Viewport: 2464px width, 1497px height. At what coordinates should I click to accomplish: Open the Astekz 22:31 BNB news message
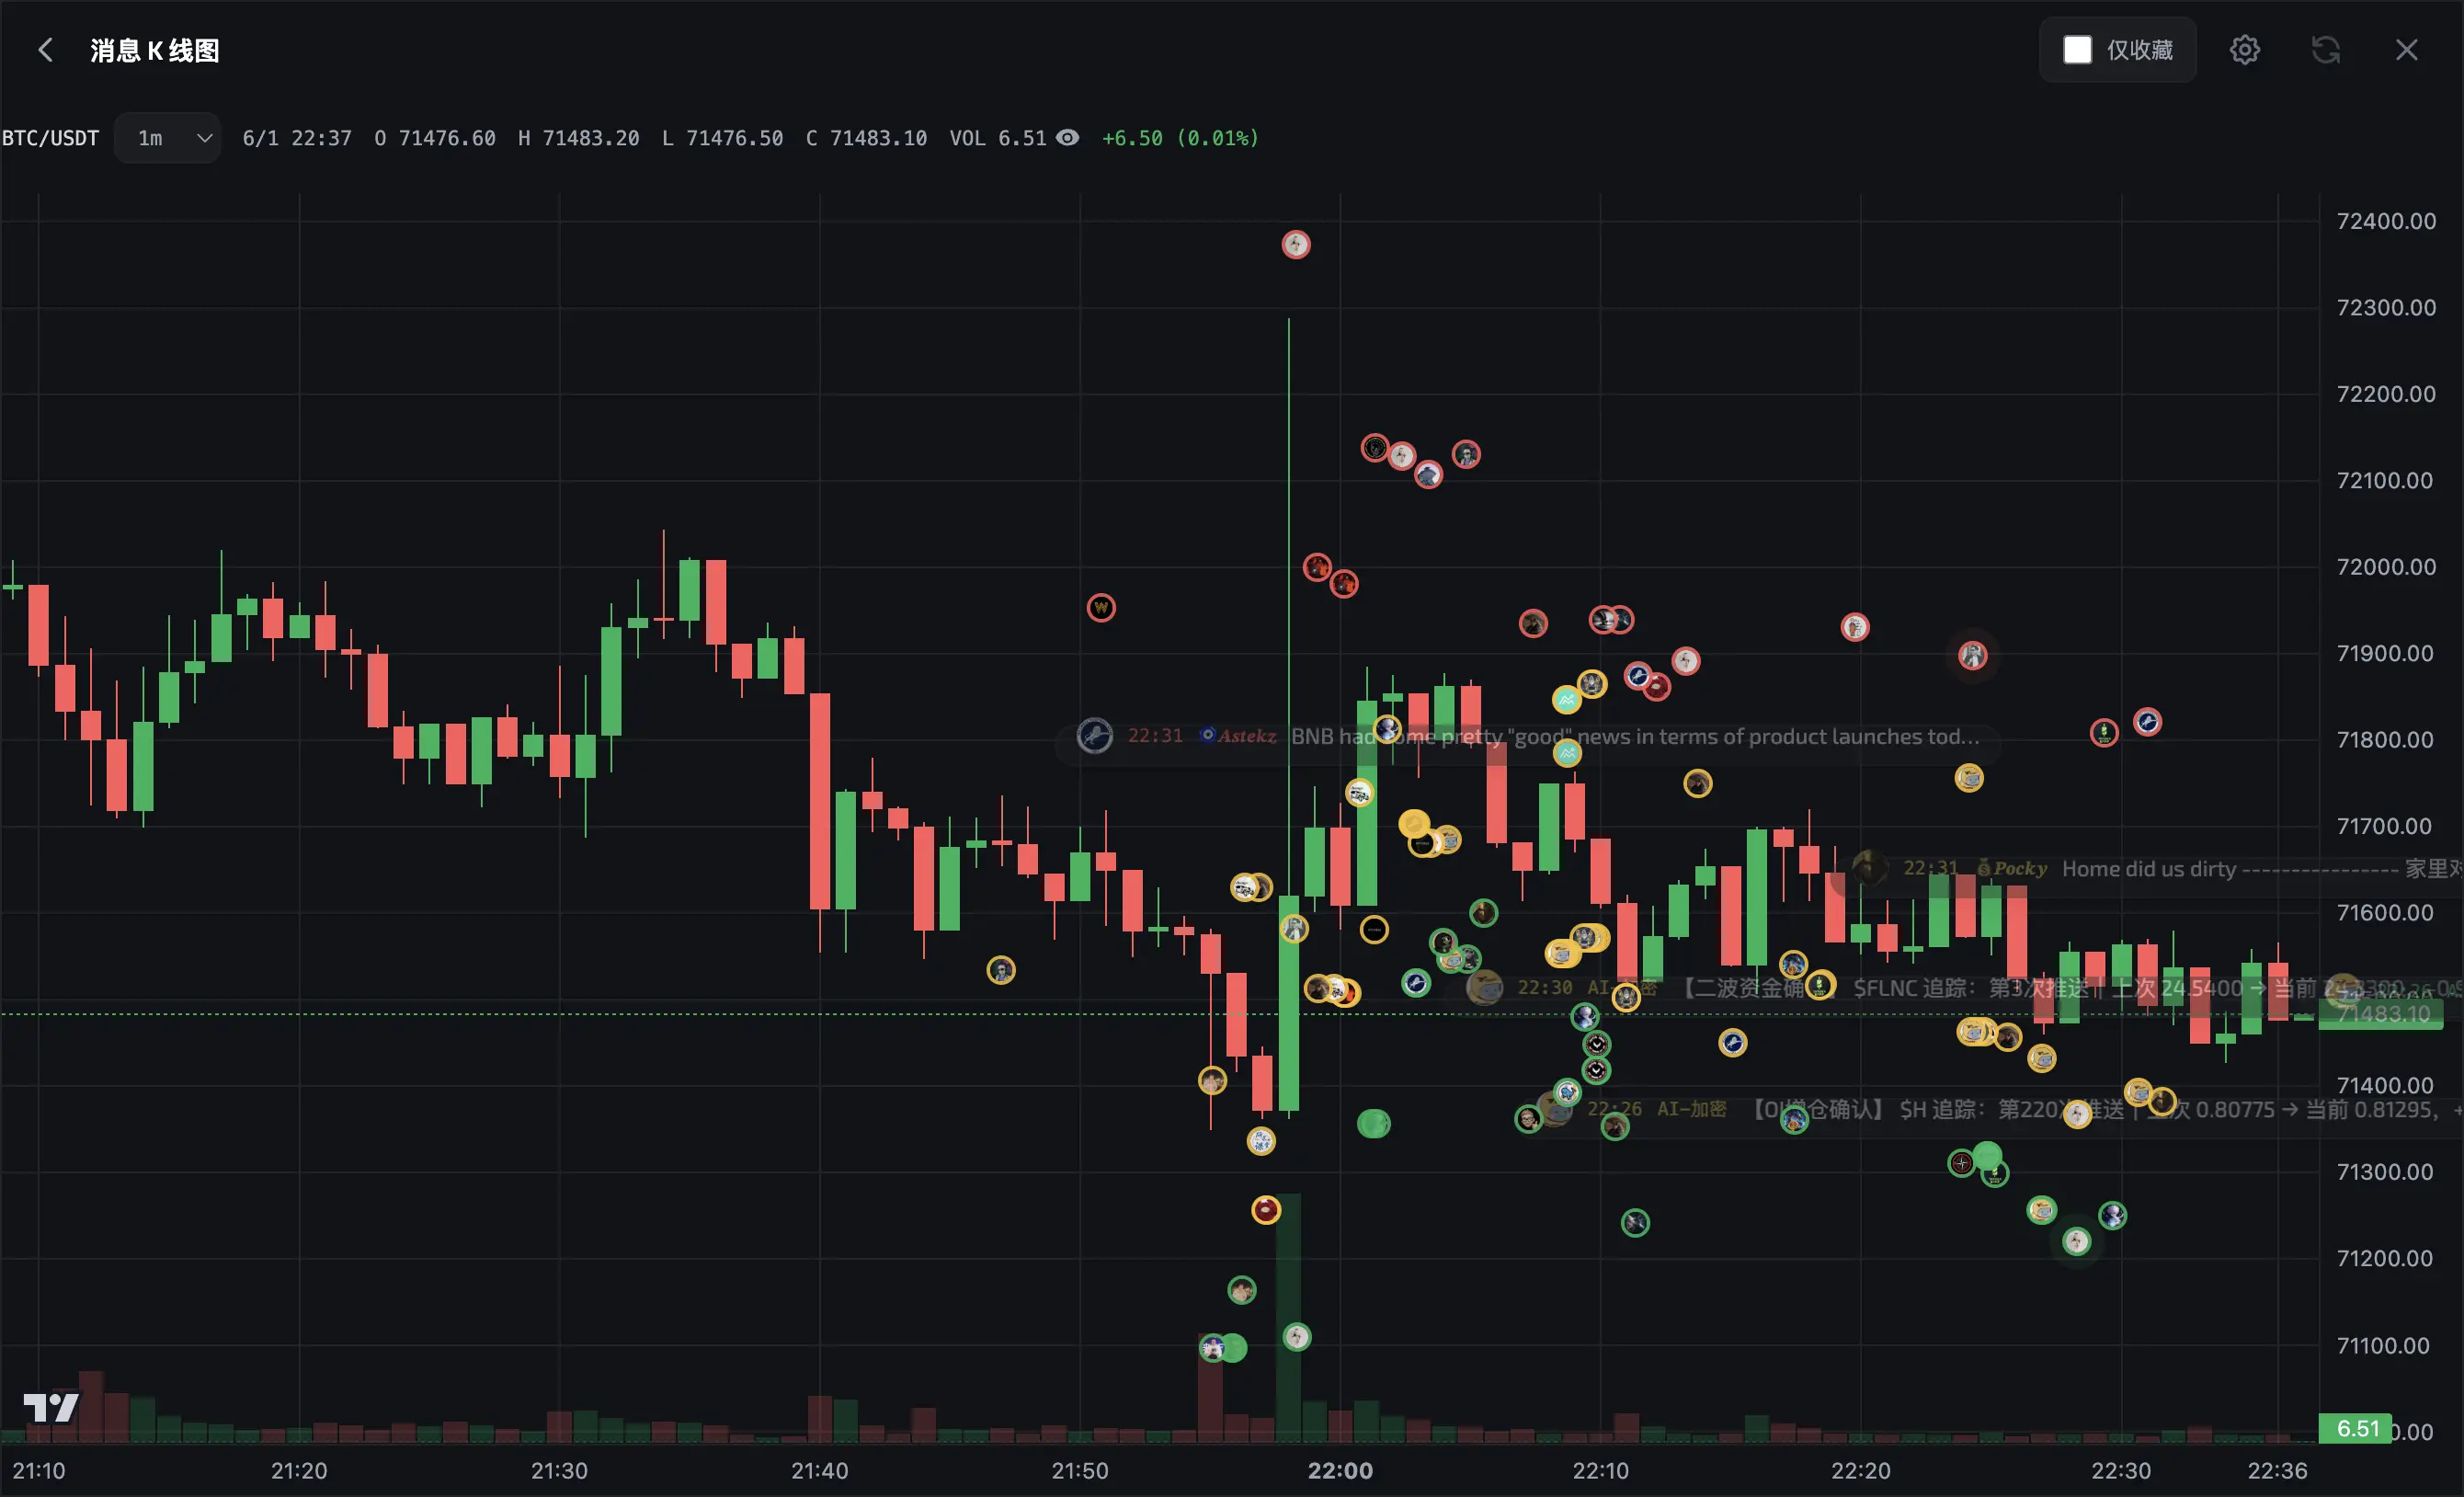(x=1529, y=737)
